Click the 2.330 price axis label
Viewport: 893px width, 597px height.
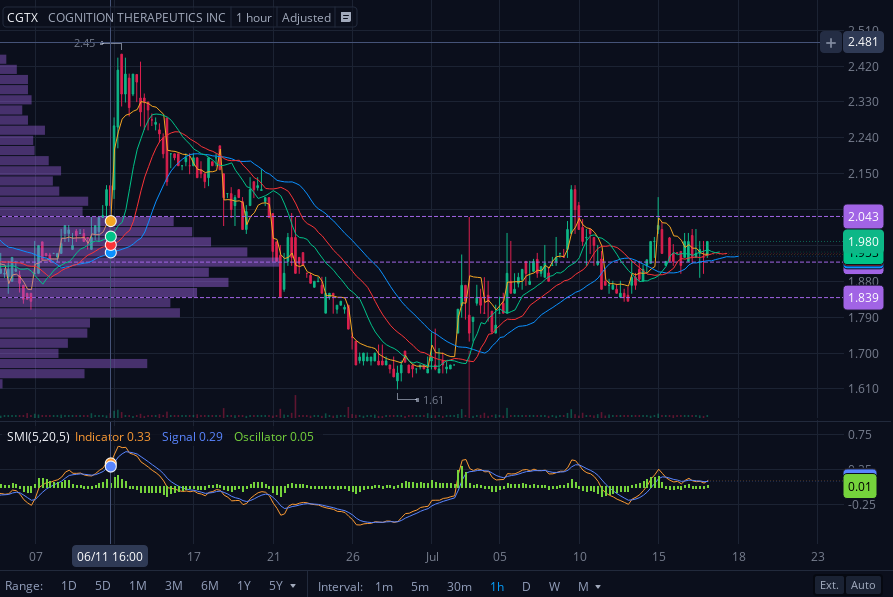(863, 101)
